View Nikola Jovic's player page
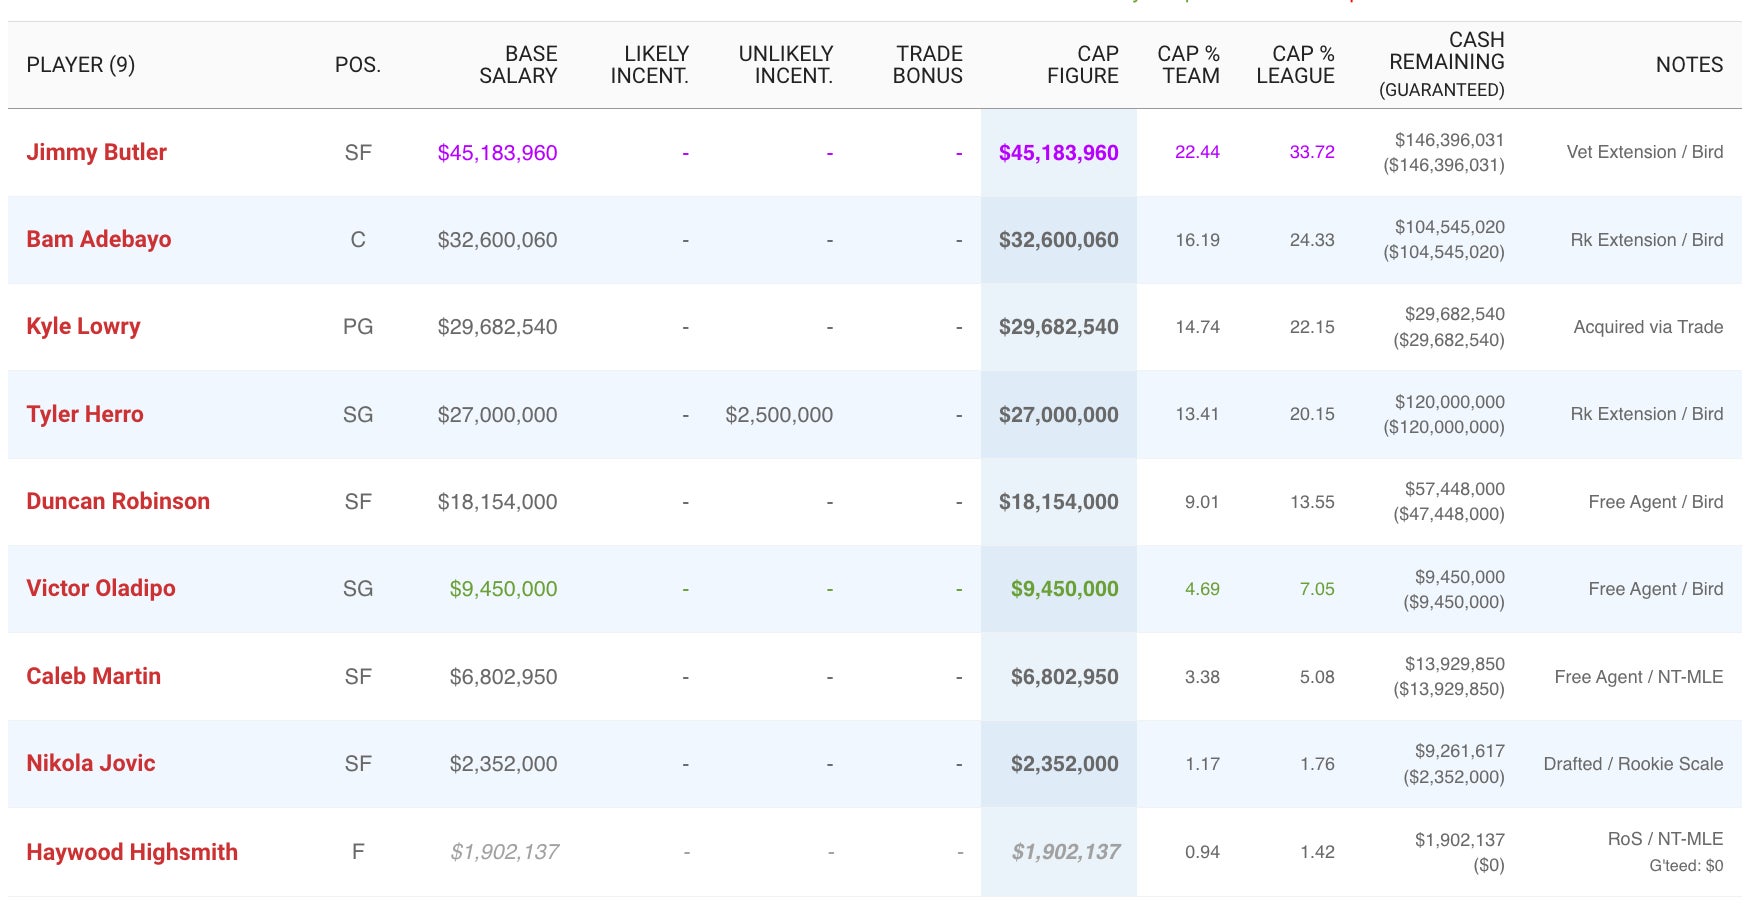Viewport: 1756px width, 910px height. [90, 763]
